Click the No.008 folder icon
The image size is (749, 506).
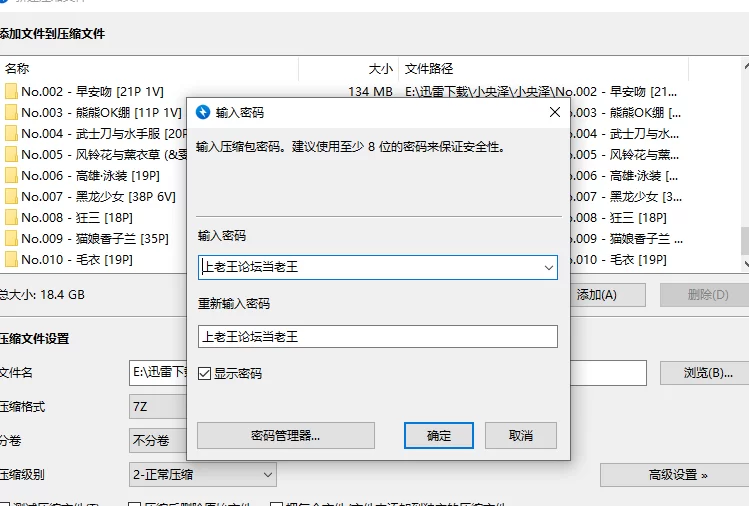11,218
